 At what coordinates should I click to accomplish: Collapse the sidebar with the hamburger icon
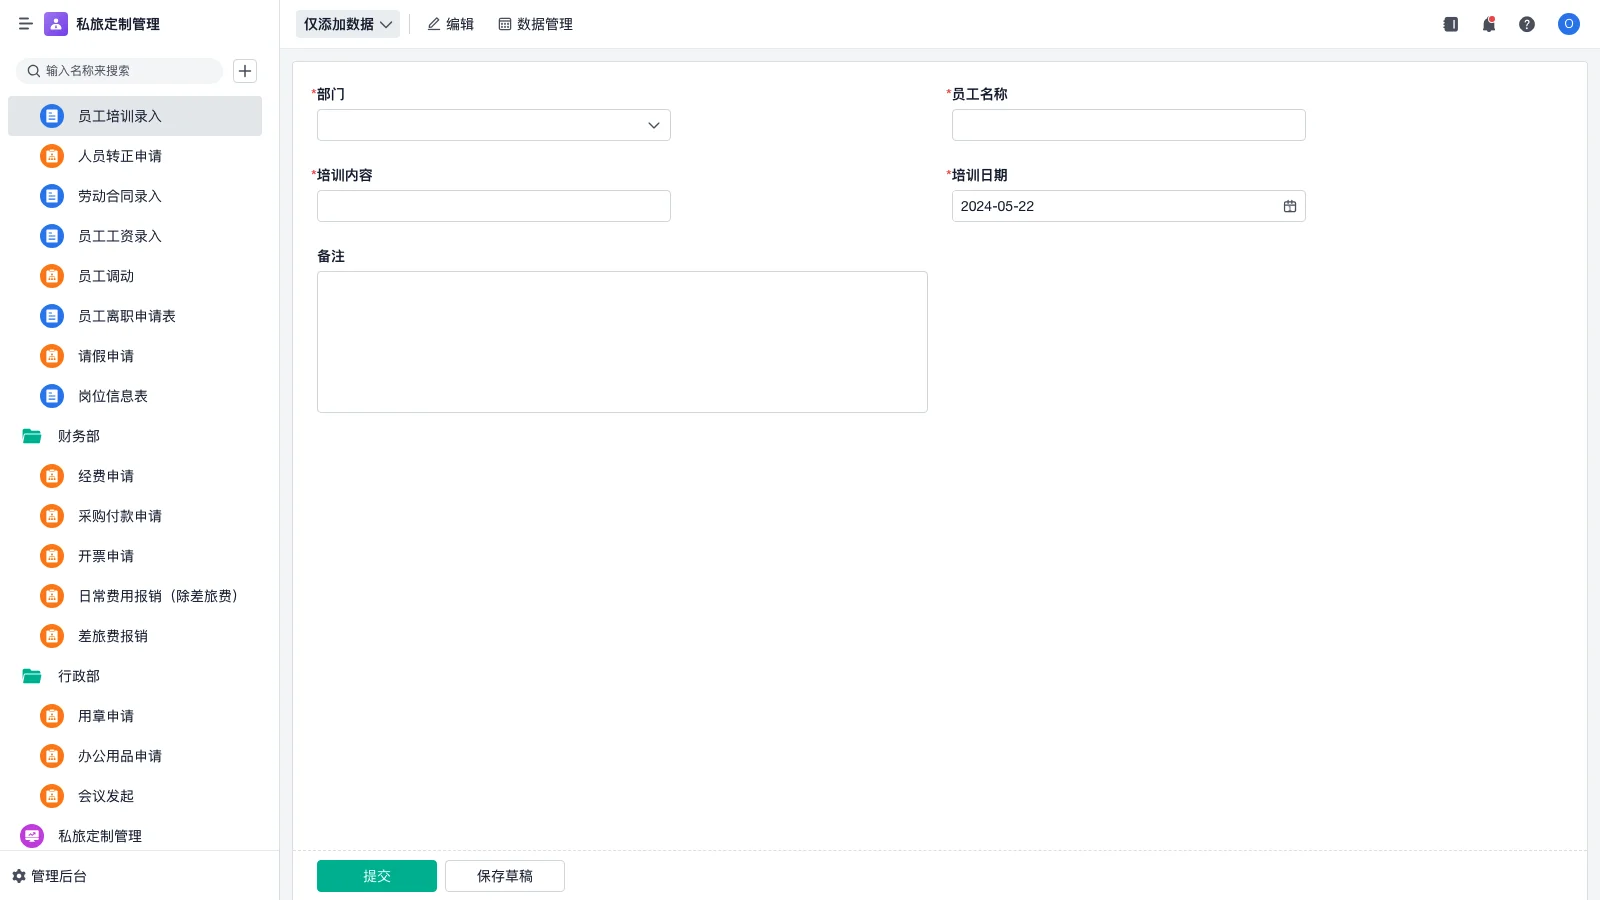coord(25,24)
